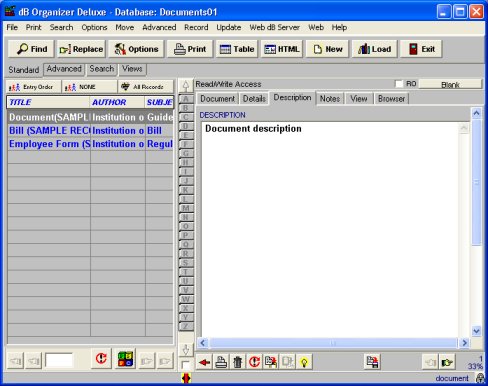This screenshot has width=488, height=386.
Task: Sort by the AUTHOR column header
Action: point(117,102)
